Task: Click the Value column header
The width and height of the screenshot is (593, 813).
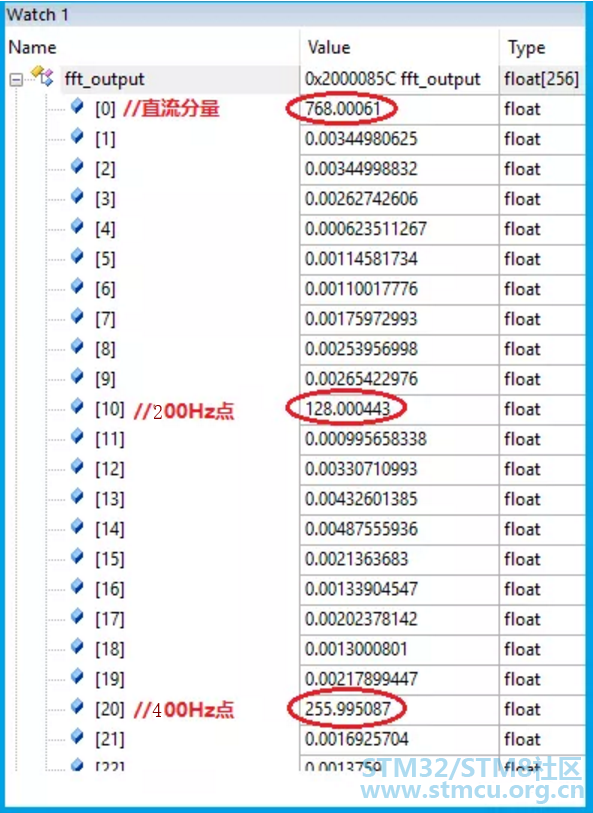Action: pos(329,48)
